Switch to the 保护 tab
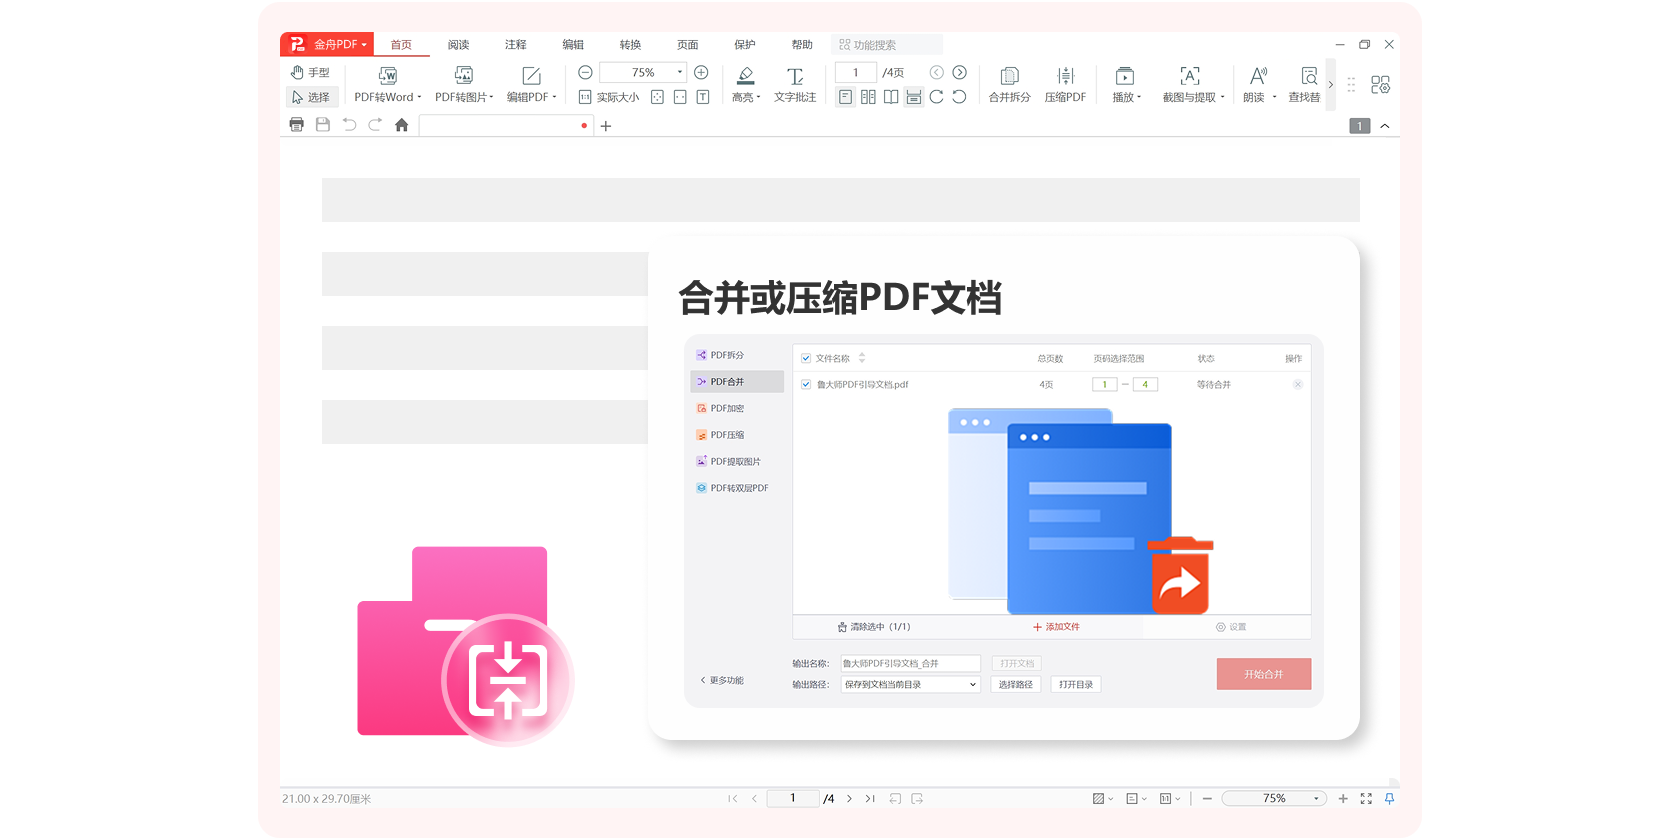Screen dimensions: 1680x840 [745, 45]
